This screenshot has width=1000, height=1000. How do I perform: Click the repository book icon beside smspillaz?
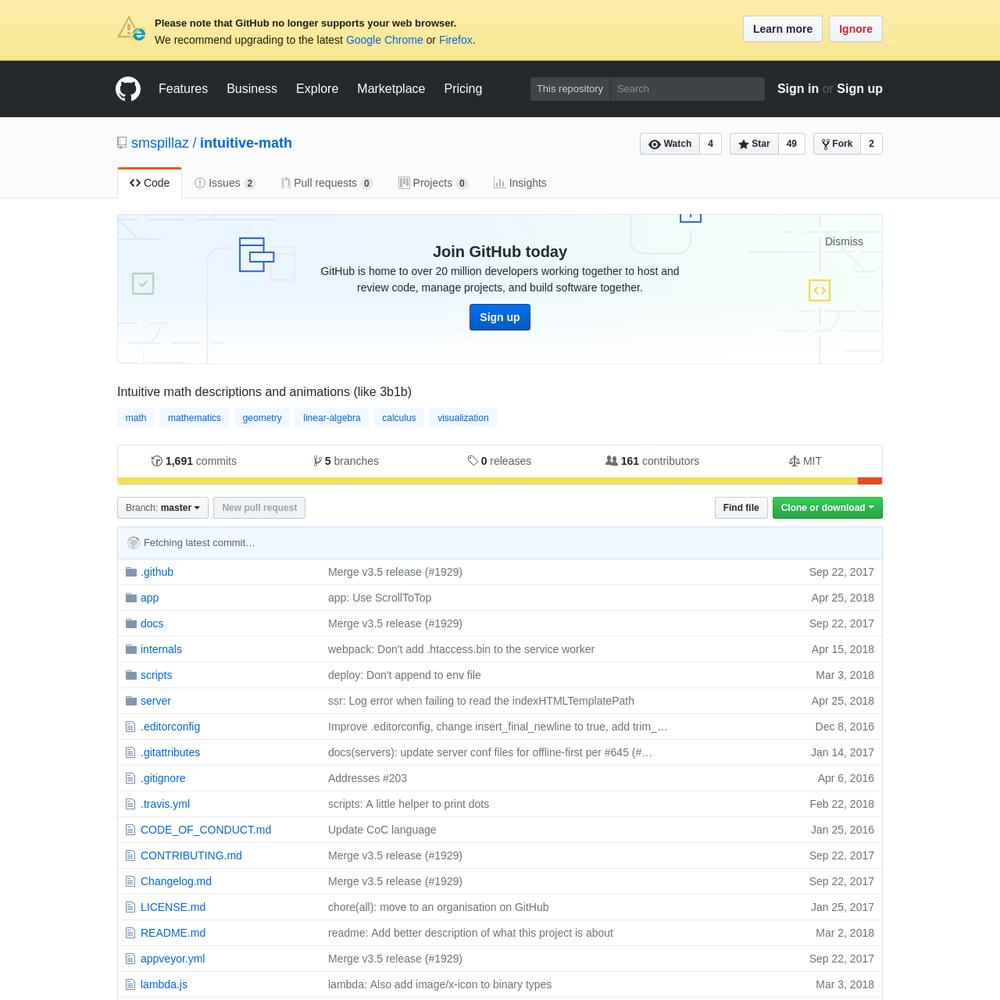(122, 143)
